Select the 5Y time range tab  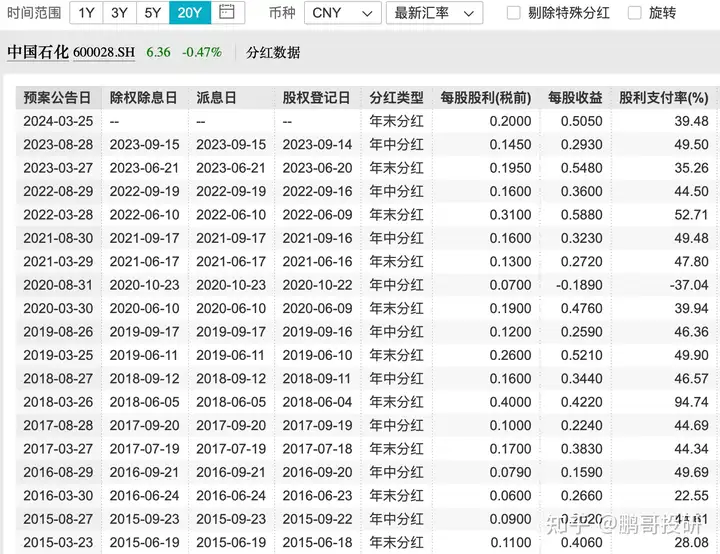[x=152, y=13]
